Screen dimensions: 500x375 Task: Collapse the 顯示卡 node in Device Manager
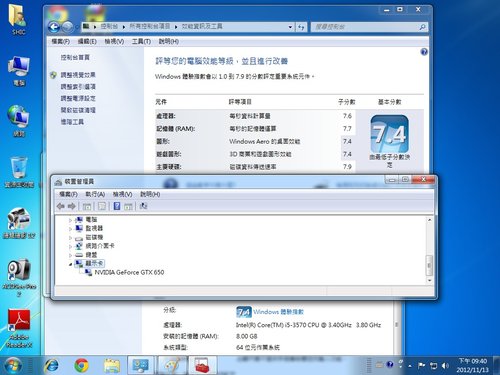(x=70, y=264)
